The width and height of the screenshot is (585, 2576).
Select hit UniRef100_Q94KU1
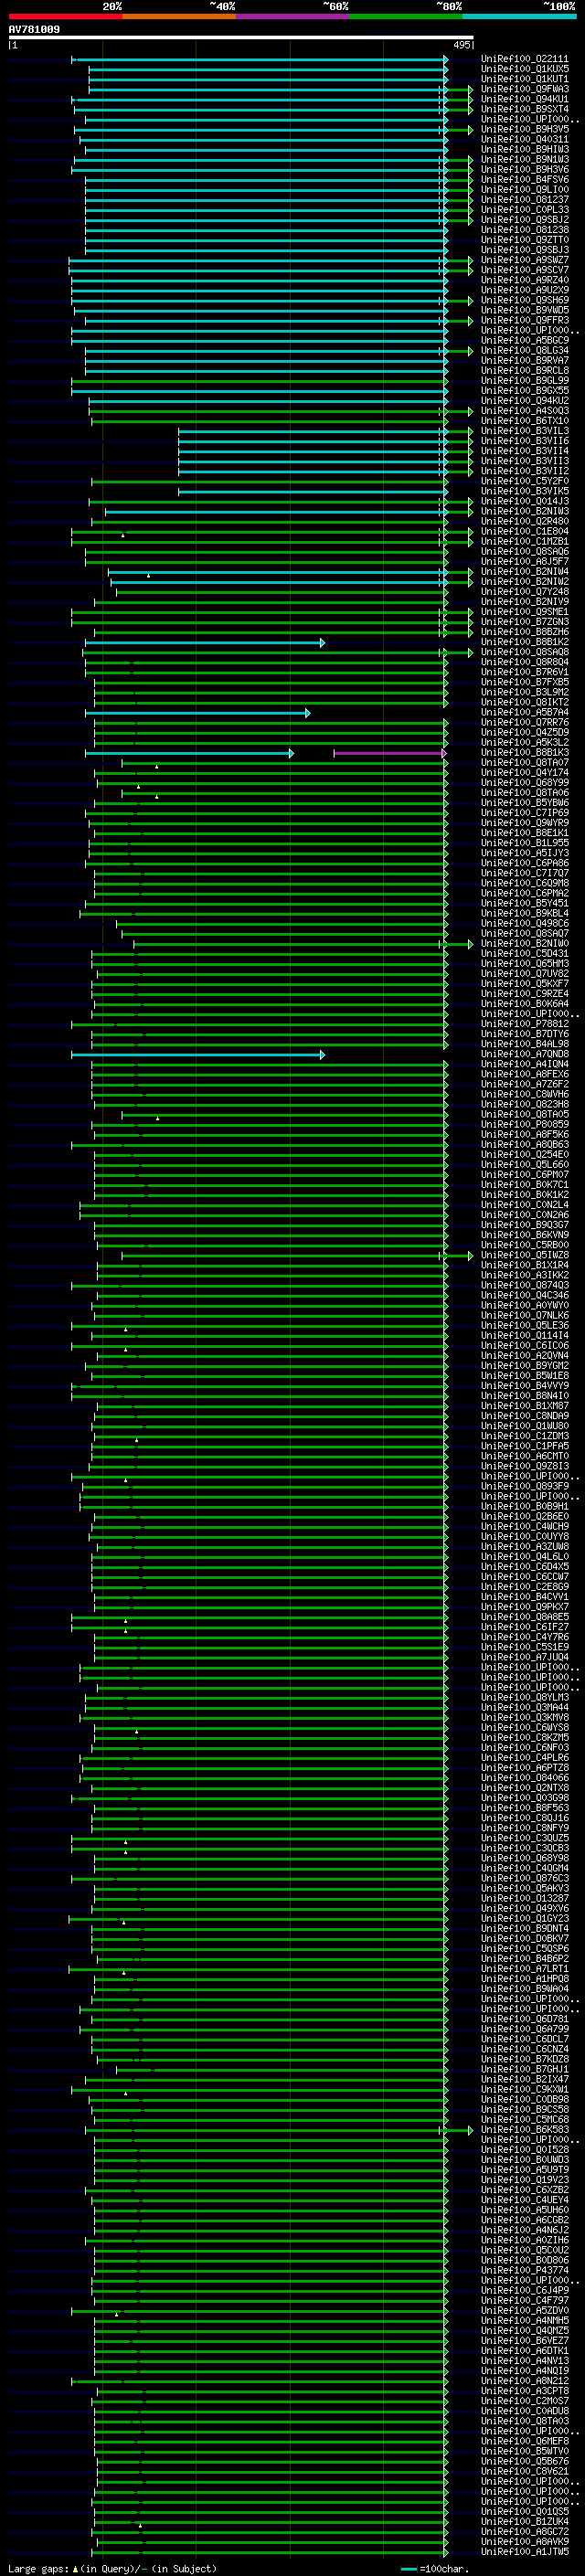point(524,99)
